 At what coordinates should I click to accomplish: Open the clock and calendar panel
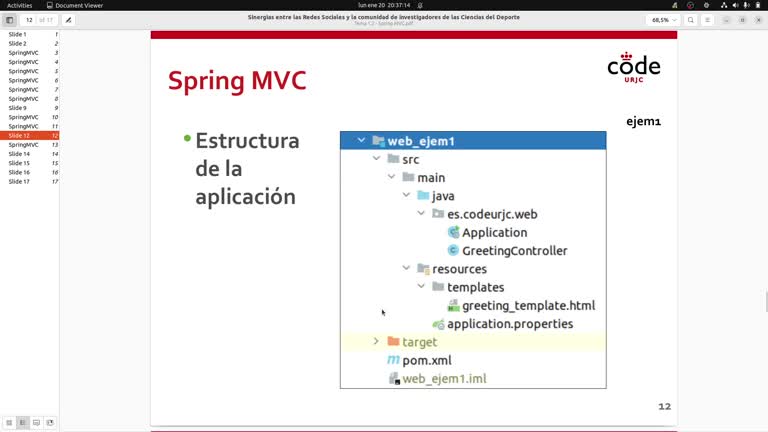tap(384, 5)
